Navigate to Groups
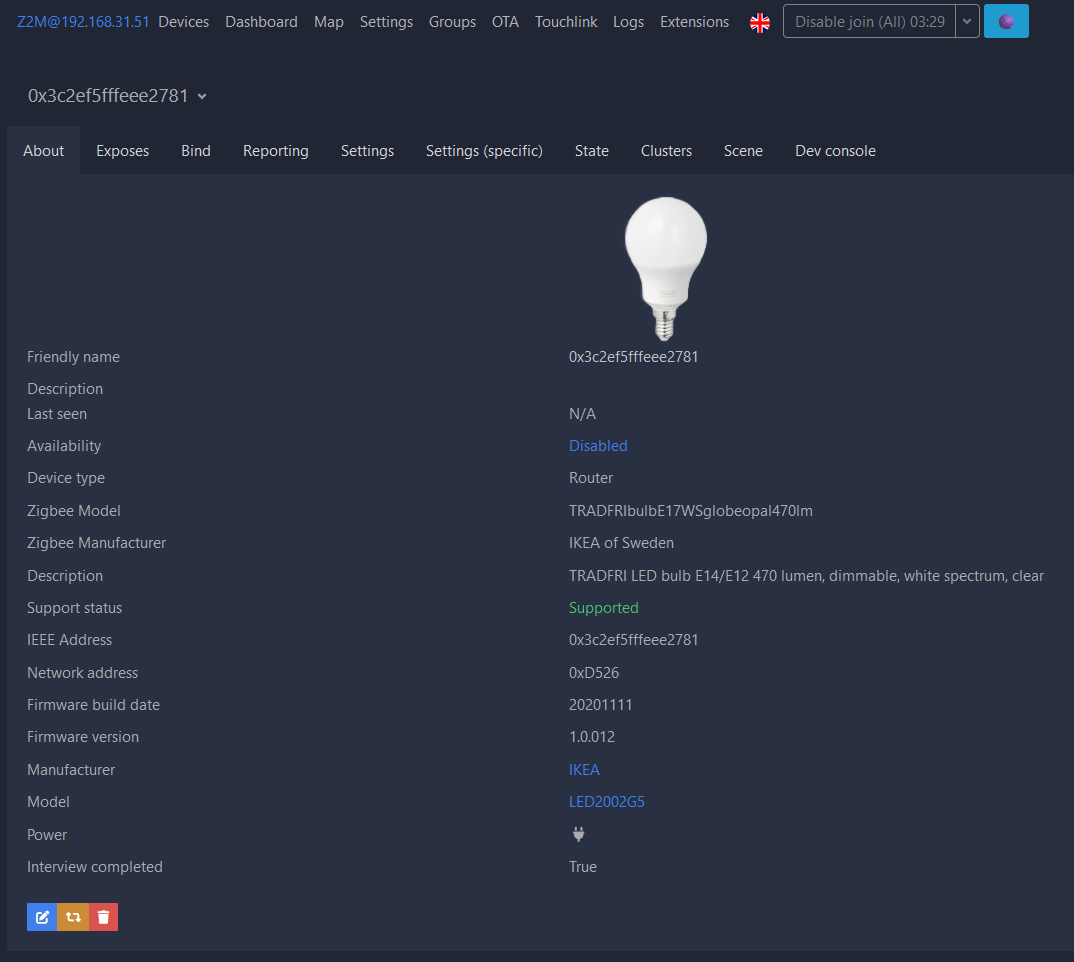Image resolution: width=1074 pixels, height=962 pixels. tap(452, 22)
